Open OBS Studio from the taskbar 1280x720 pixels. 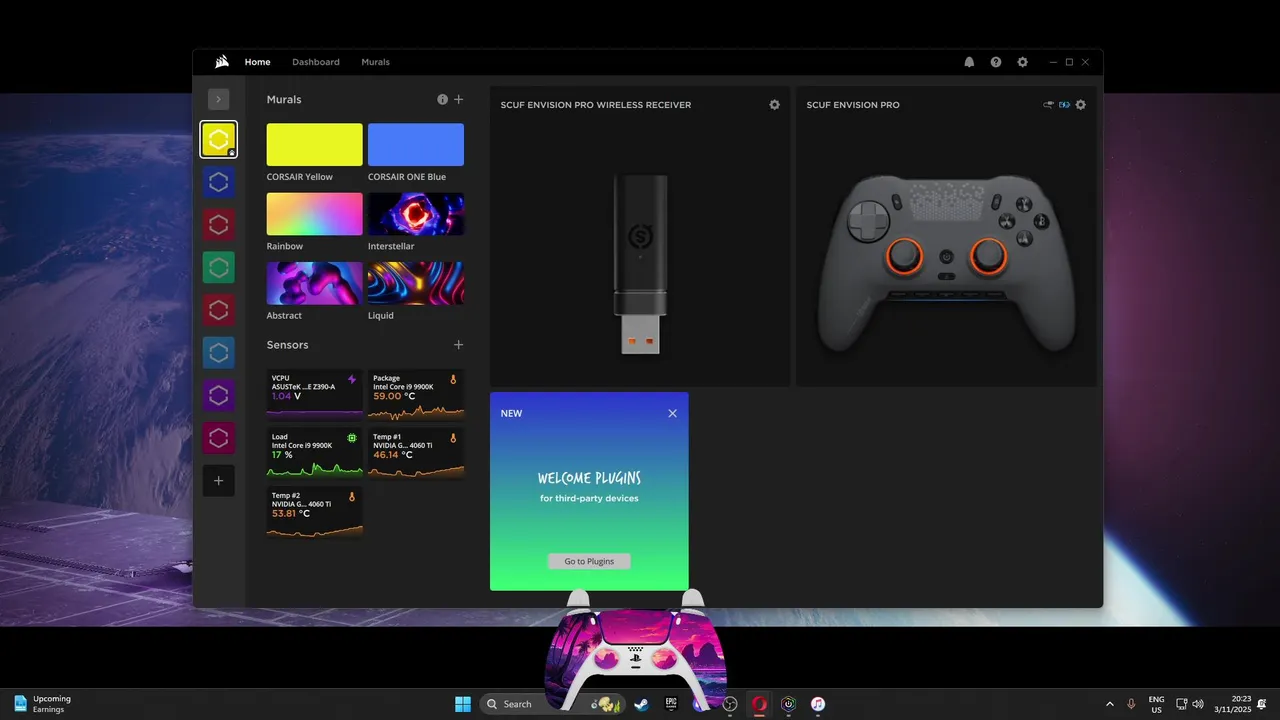coord(730,704)
